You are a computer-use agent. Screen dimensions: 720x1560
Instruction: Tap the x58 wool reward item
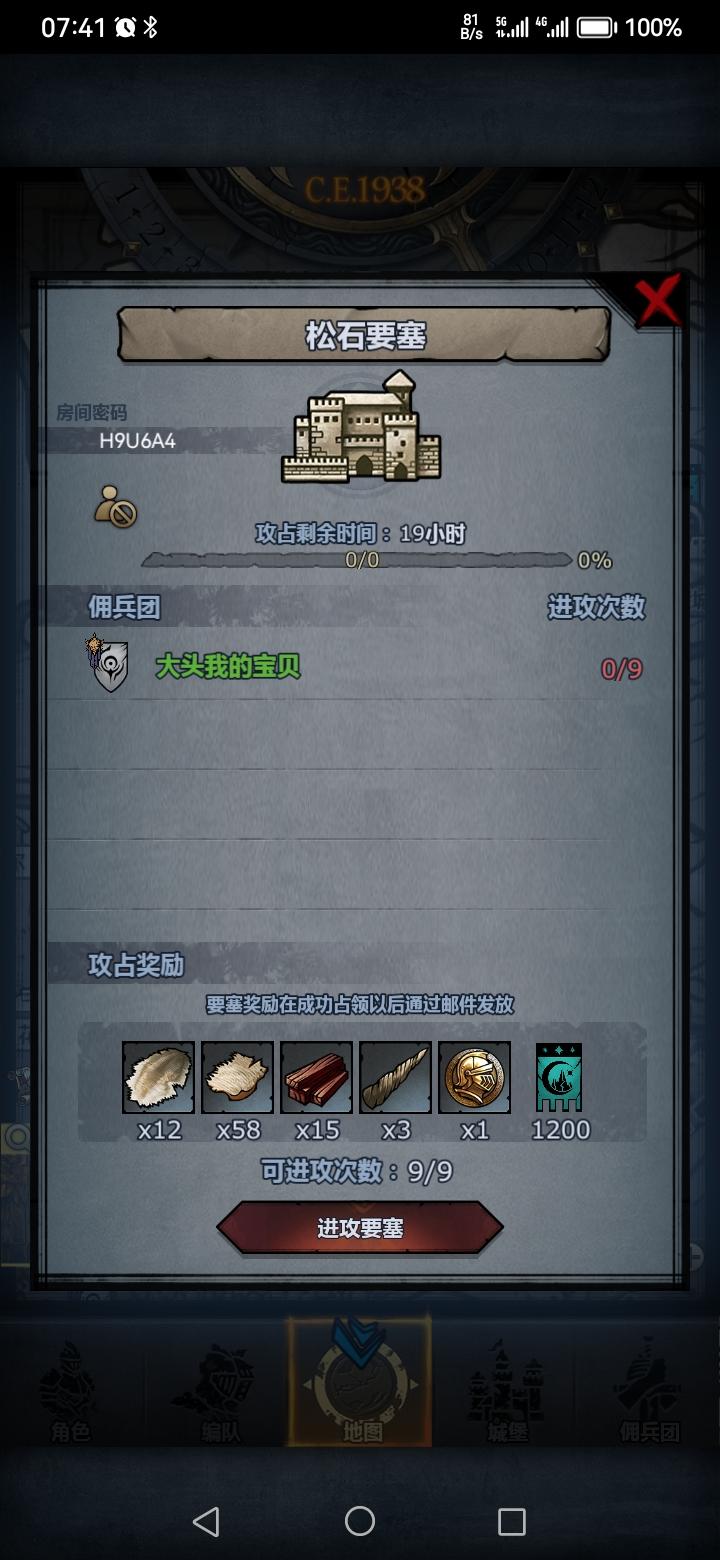pos(237,1077)
